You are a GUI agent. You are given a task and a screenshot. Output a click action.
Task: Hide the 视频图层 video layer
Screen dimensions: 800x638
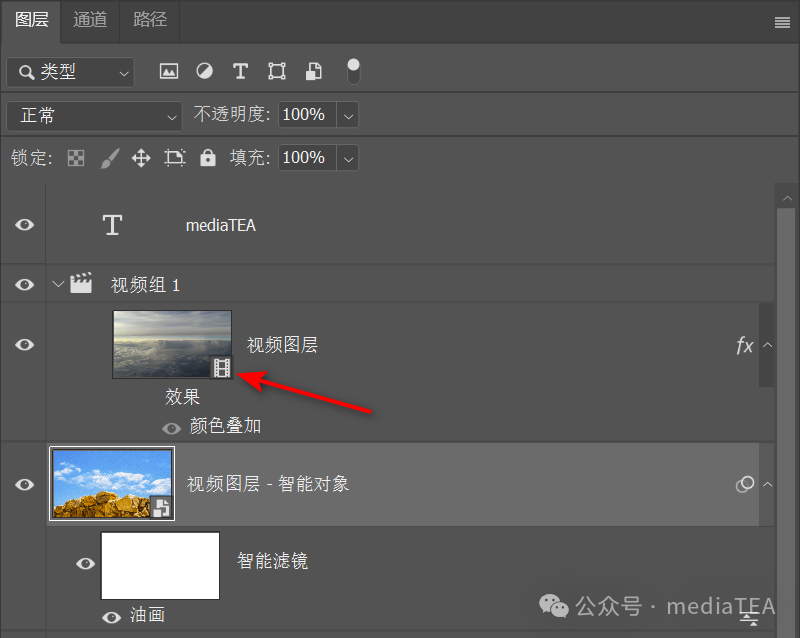pyautogui.click(x=24, y=345)
